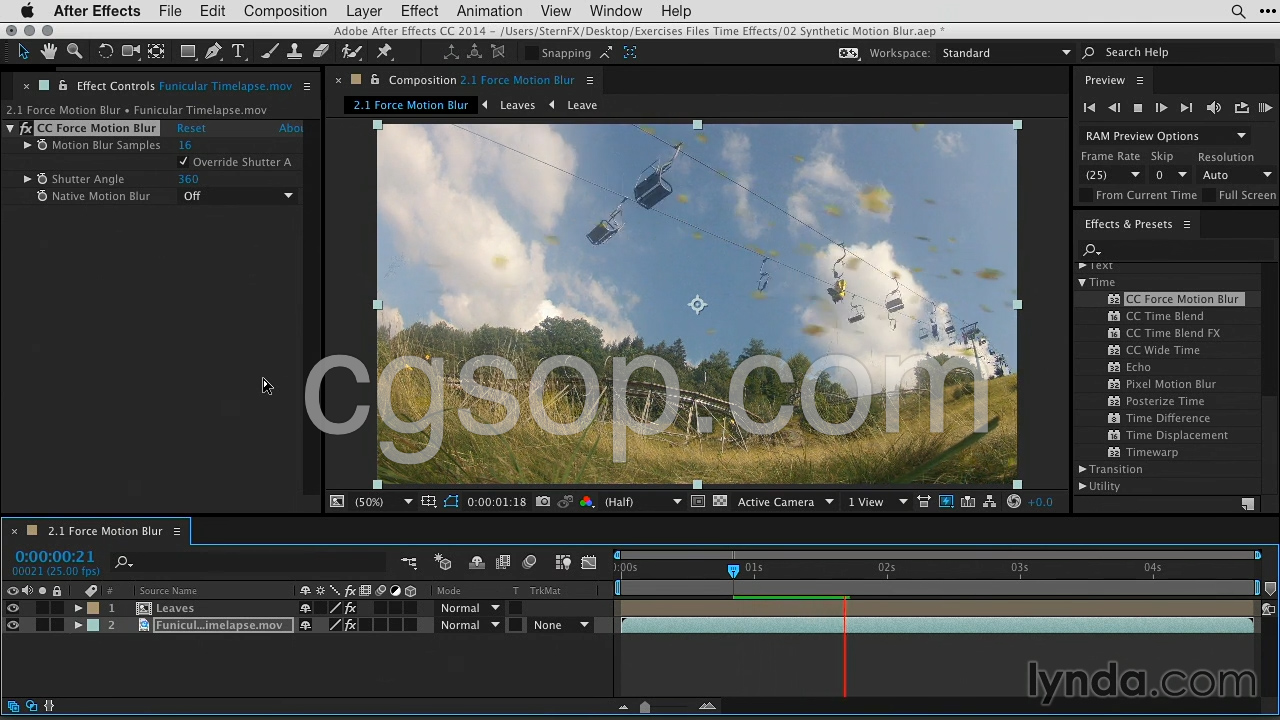Select the Puppet Pin tool
1280x720 pixels.
tap(385, 52)
